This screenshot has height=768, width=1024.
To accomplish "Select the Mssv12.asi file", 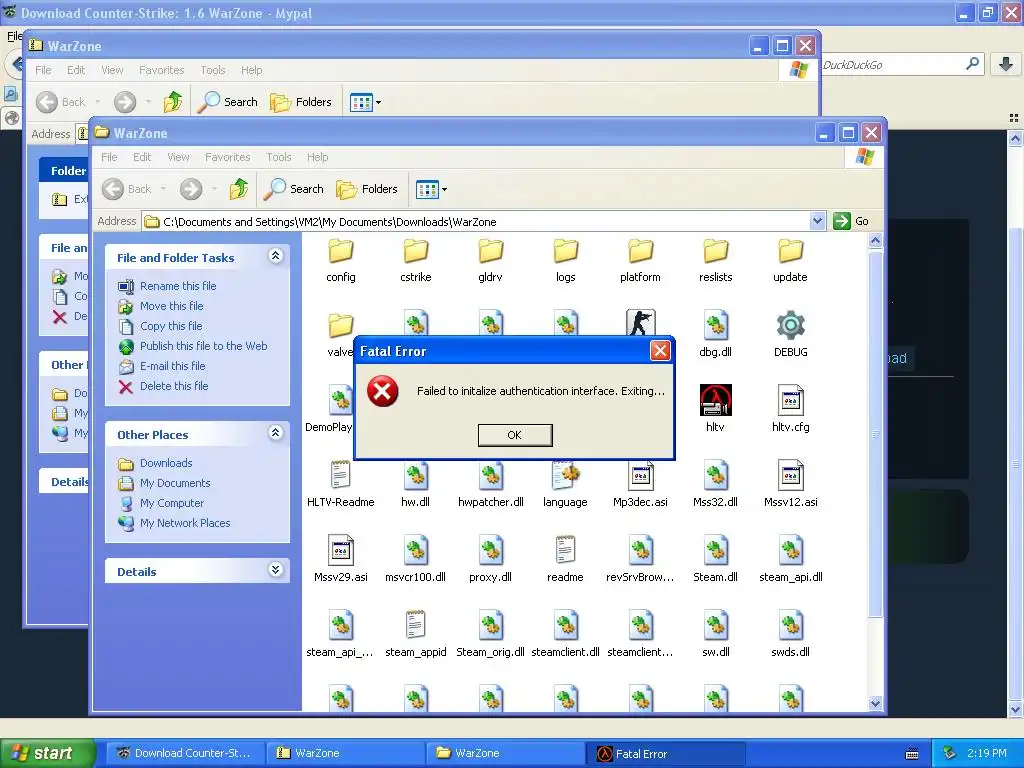I will [790, 484].
